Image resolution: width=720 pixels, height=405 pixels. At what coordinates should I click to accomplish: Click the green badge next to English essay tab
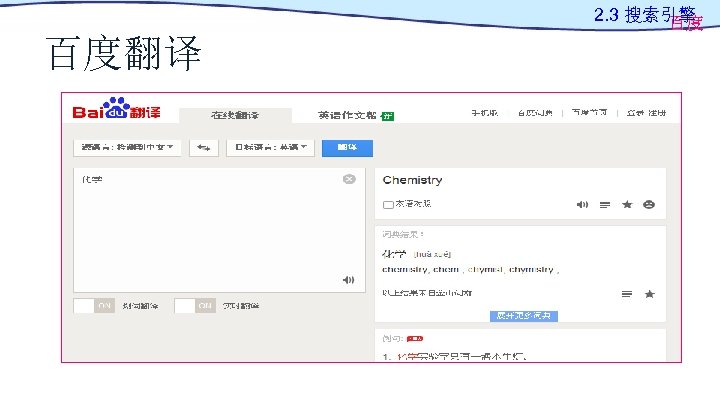pyautogui.click(x=388, y=116)
